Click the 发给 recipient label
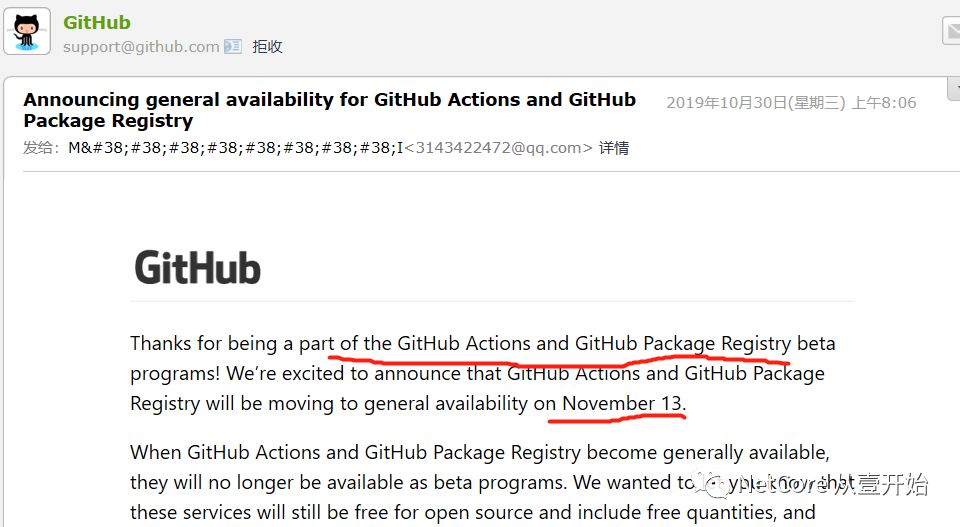 [41, 148]
